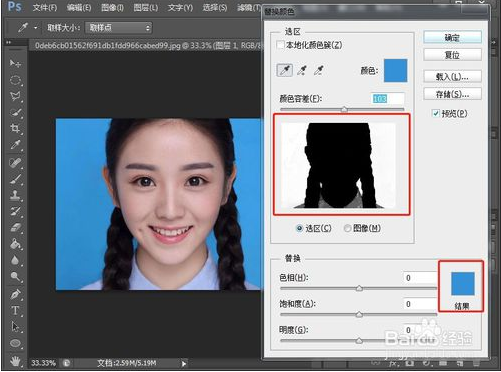Click the 颜色容差 slider handle
Viewport: 501px width, 372px height.
pos(344,109)
